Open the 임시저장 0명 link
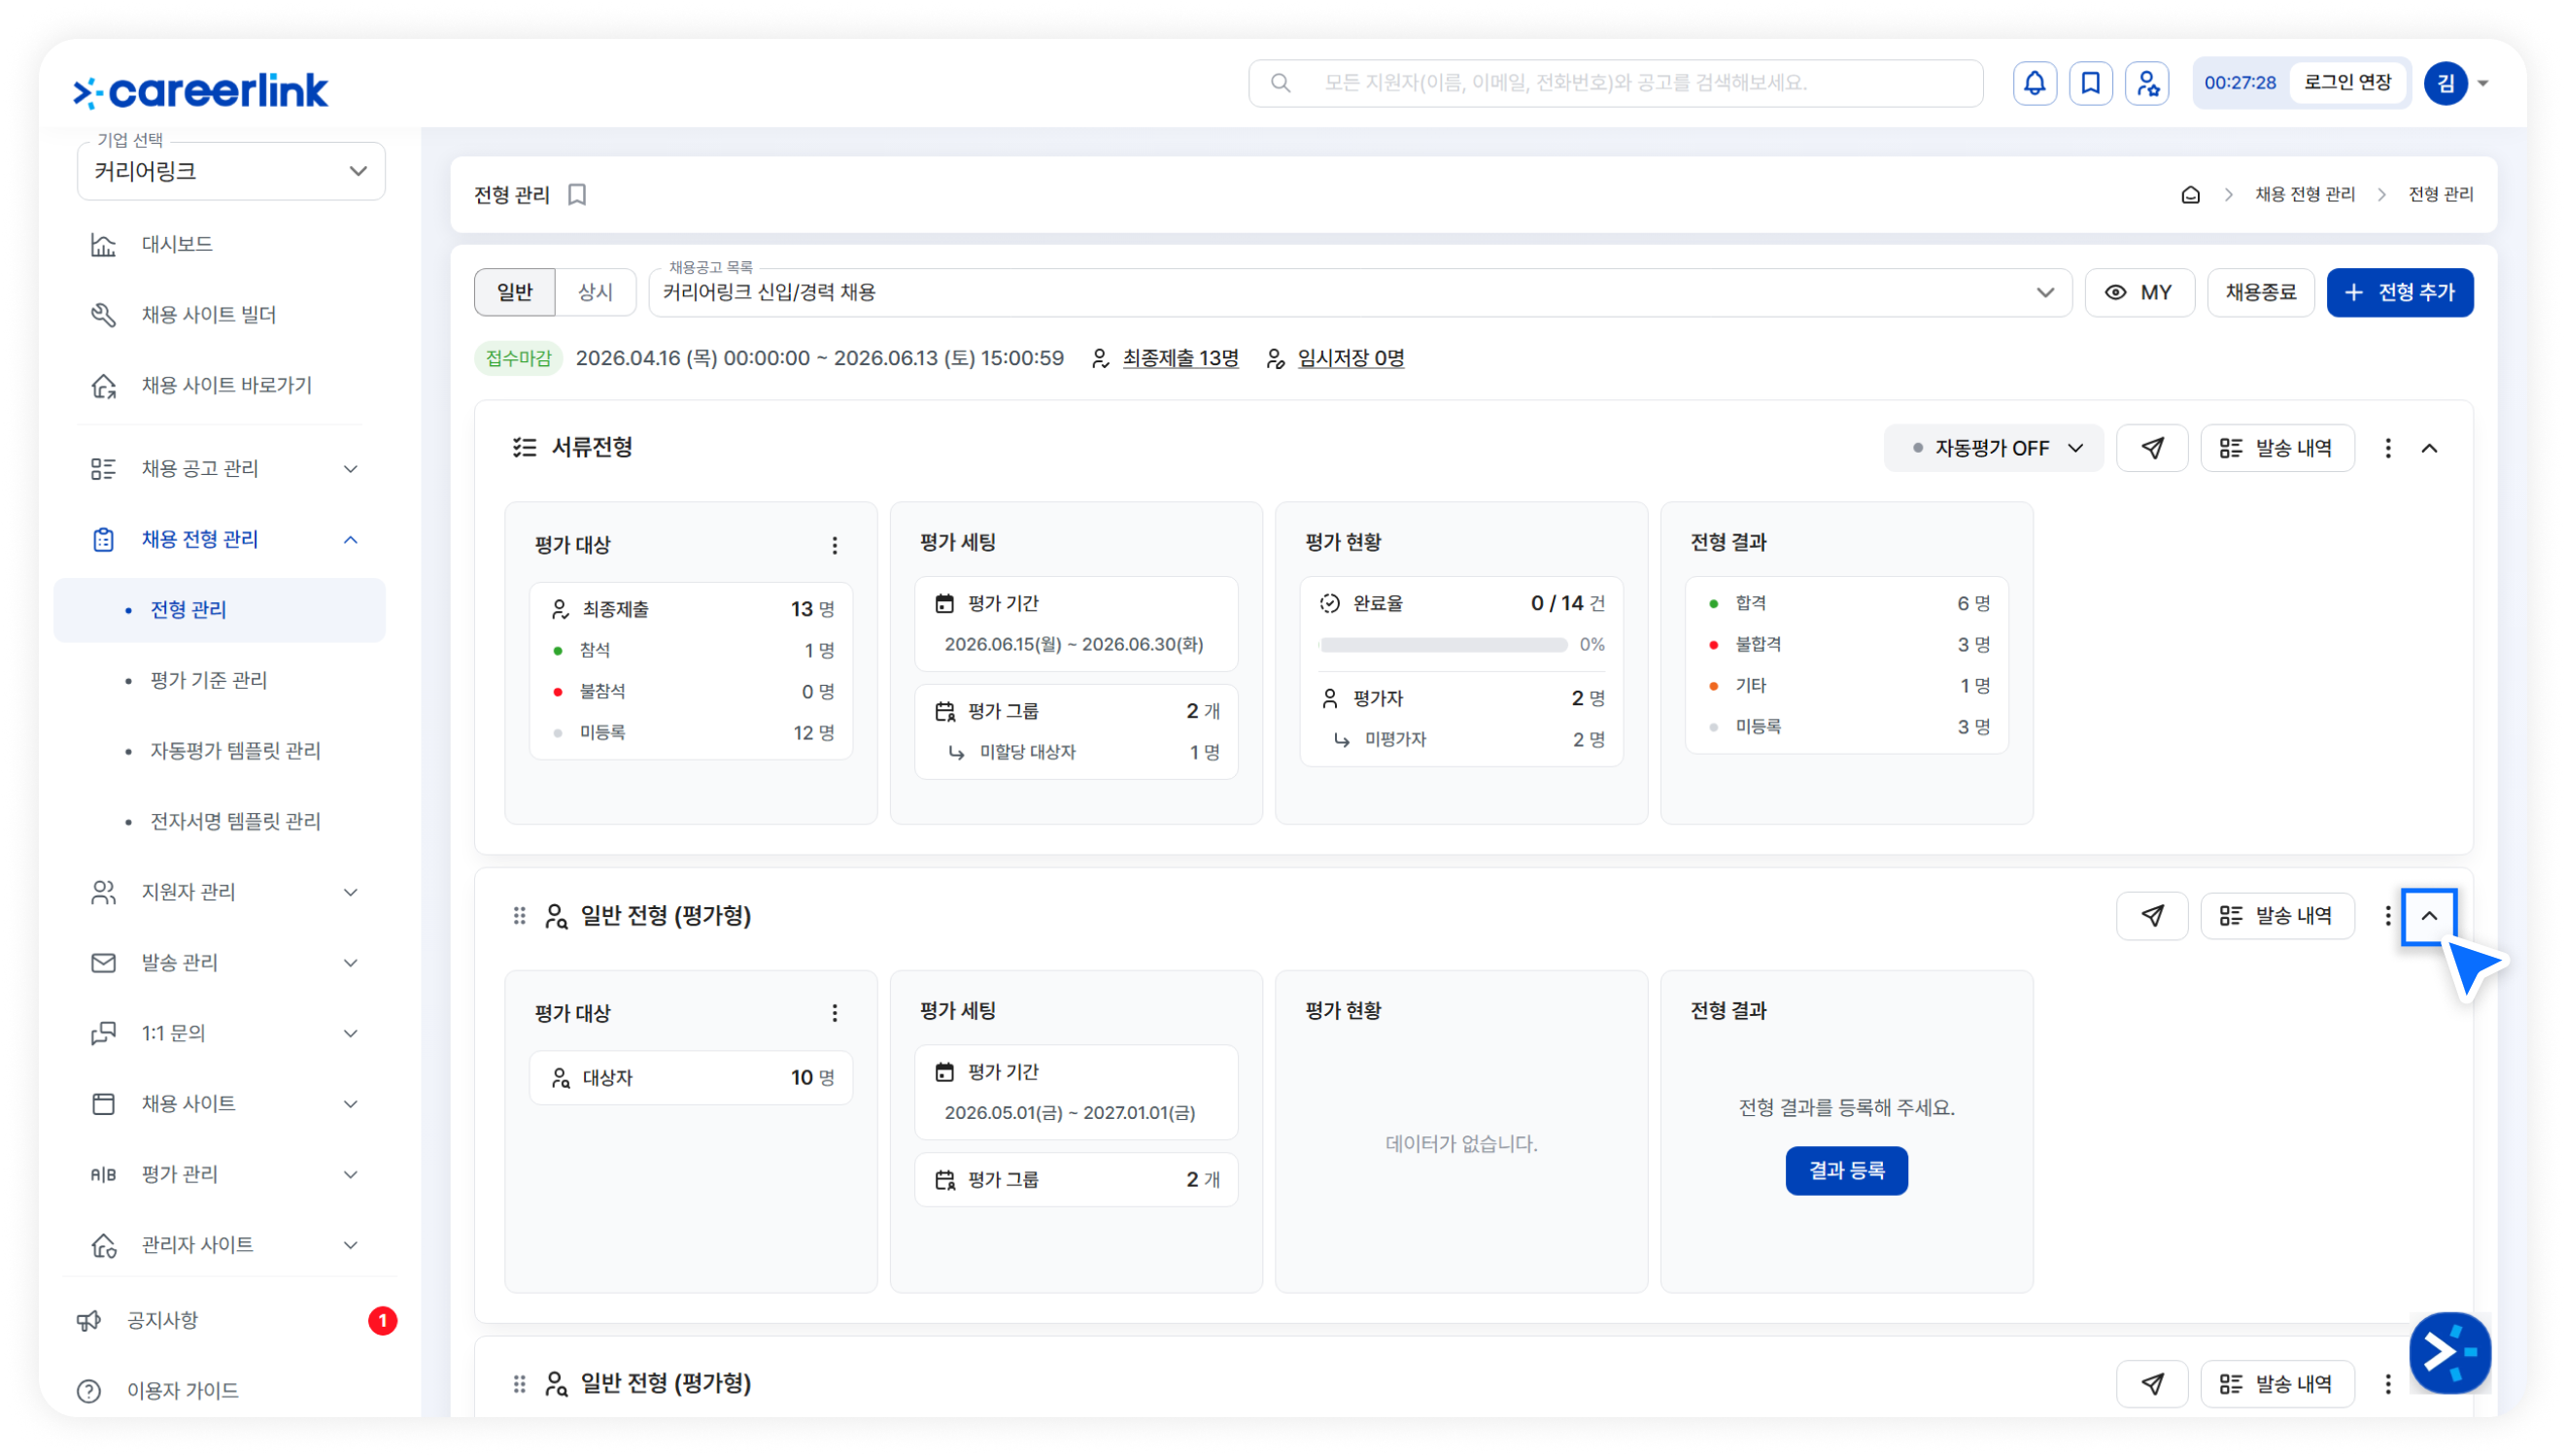The width and height of the screenshot is (2566, 1456). (1351, 358)
